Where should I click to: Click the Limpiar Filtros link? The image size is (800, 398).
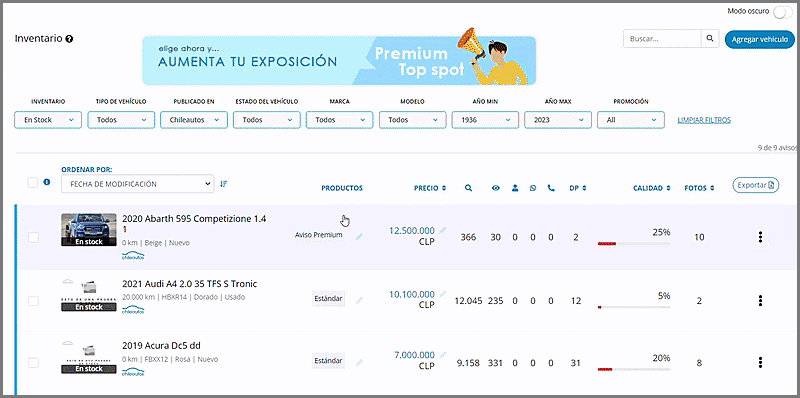(x=704, y=120)
